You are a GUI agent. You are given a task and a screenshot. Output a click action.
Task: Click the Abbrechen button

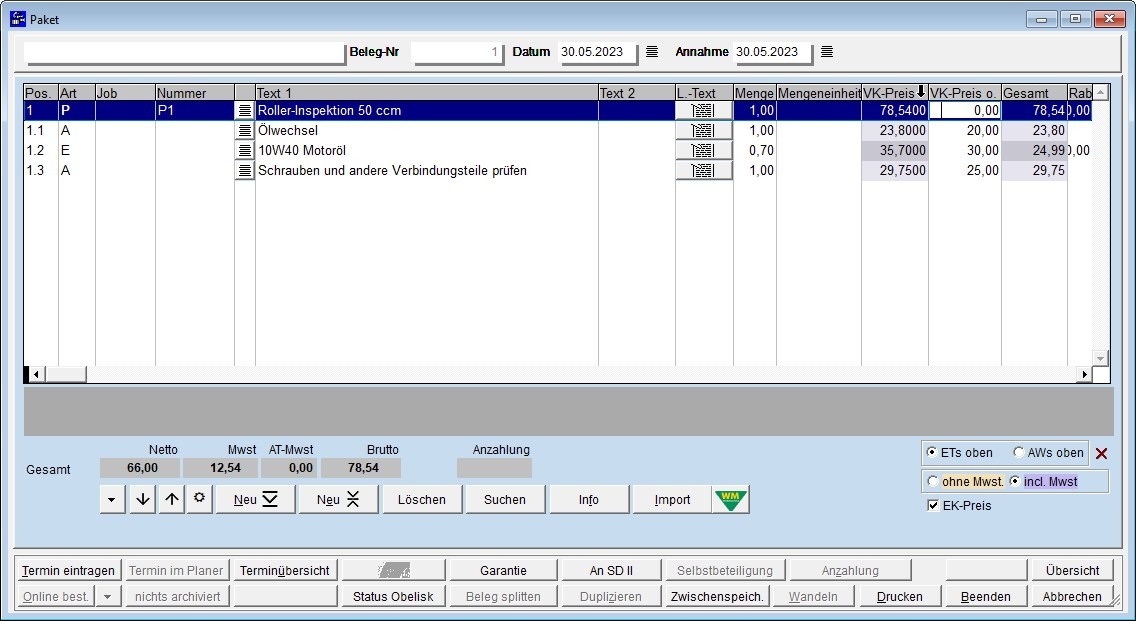[x=1072, y=596]
